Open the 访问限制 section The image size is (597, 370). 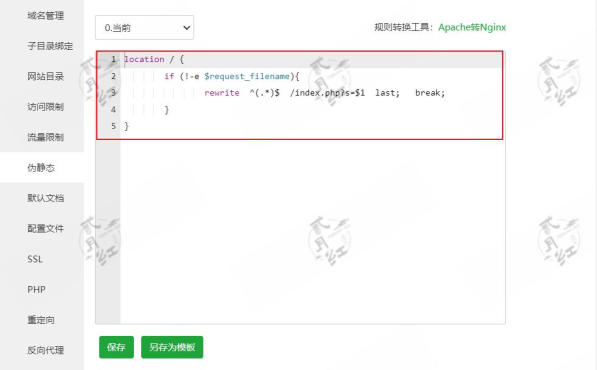(45, 107)
